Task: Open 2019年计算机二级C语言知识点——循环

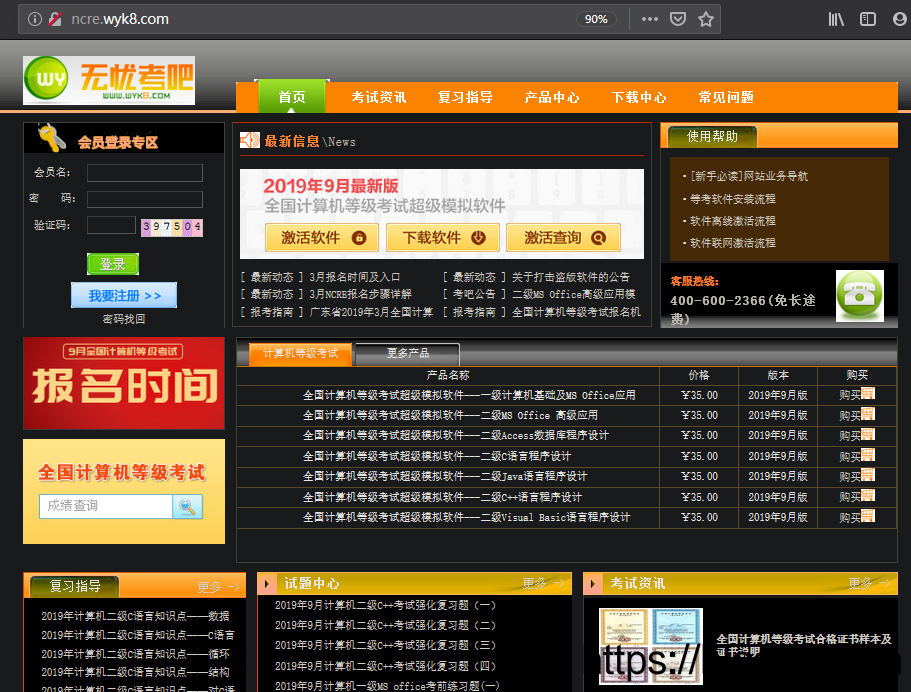Action: pos(135,654)
